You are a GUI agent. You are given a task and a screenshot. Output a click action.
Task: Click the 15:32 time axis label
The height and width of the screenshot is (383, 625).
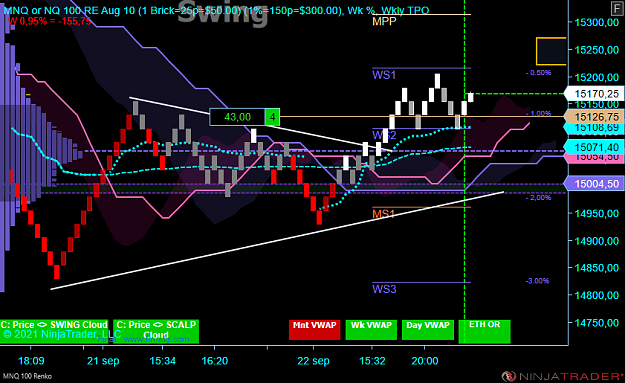pos(372,361)
